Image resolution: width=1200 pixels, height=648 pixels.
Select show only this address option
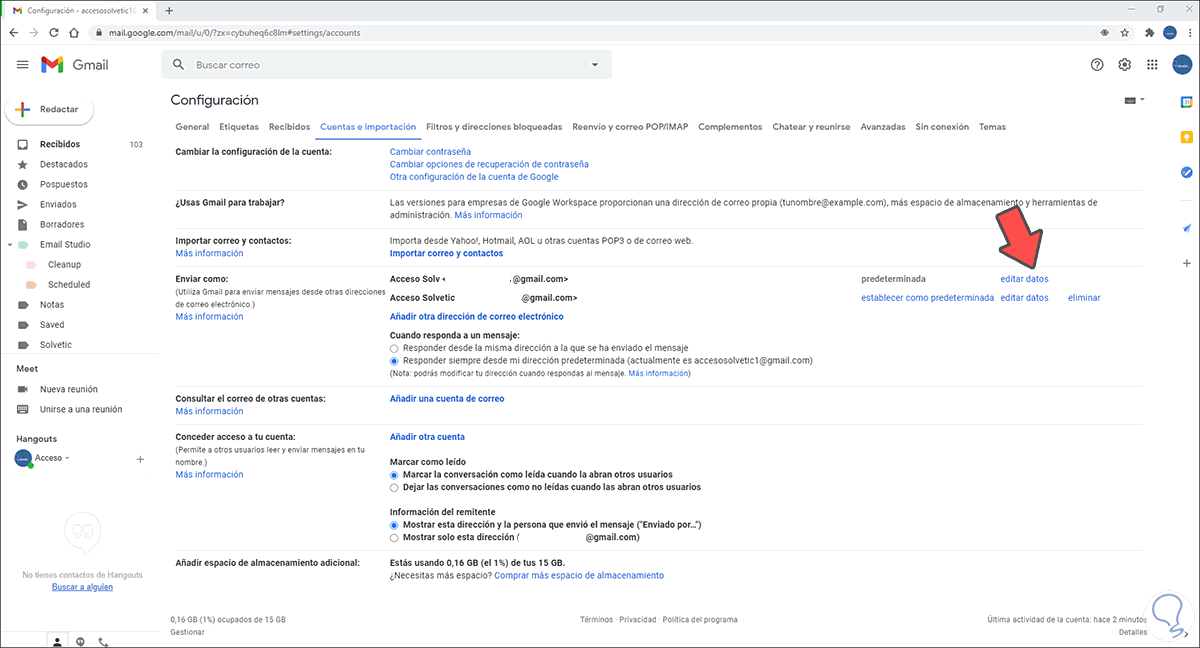pos(394,537)
